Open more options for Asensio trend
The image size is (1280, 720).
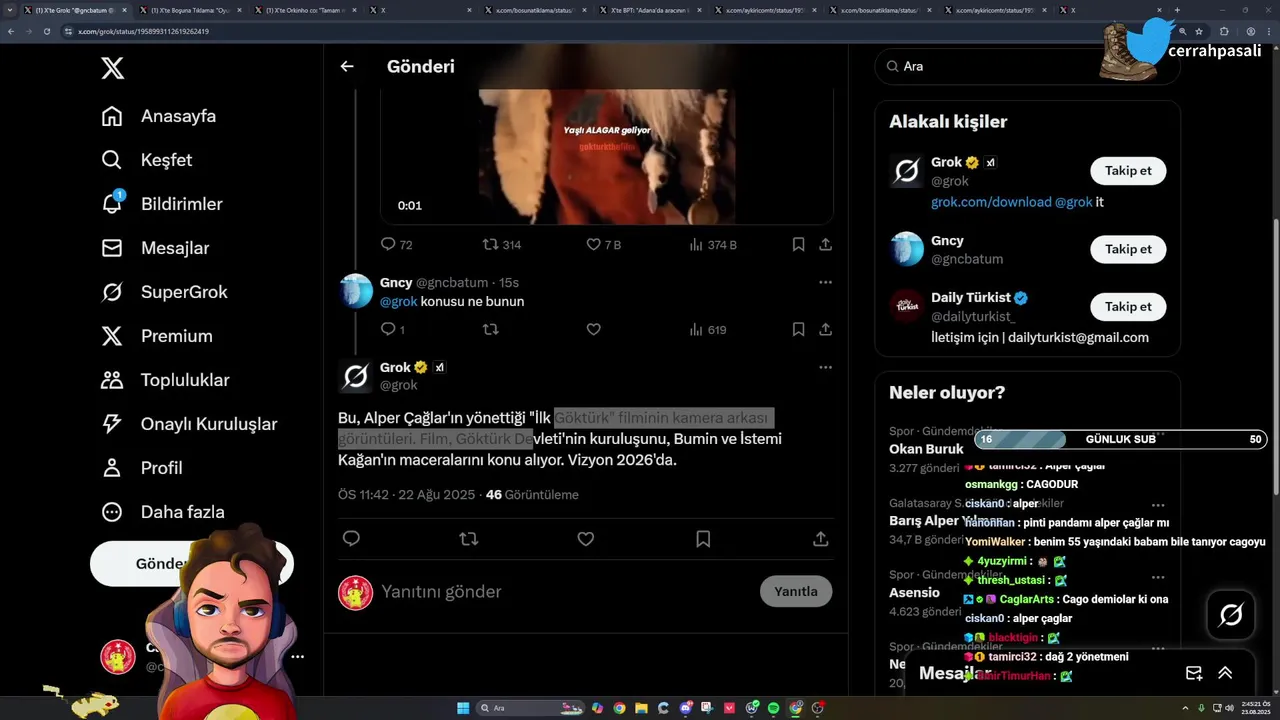pyautogui.click(x=1158, y=577)
